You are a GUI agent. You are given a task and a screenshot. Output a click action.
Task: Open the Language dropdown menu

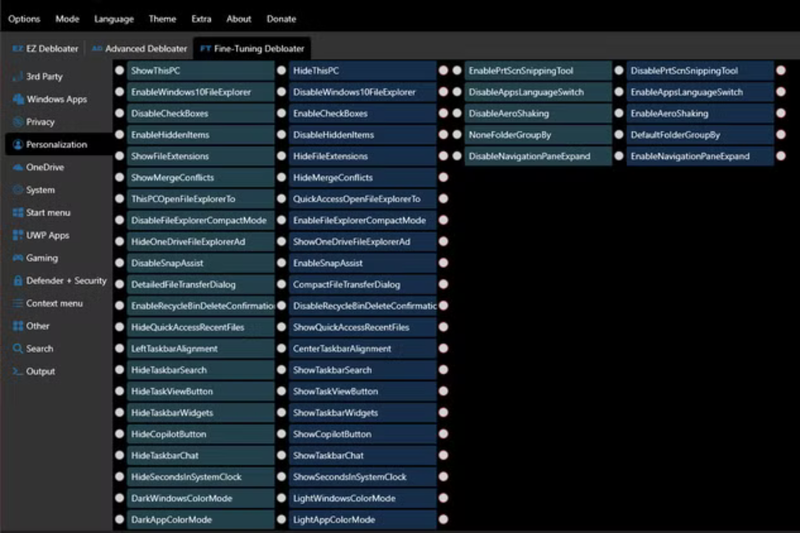click(x=113, y=18)
